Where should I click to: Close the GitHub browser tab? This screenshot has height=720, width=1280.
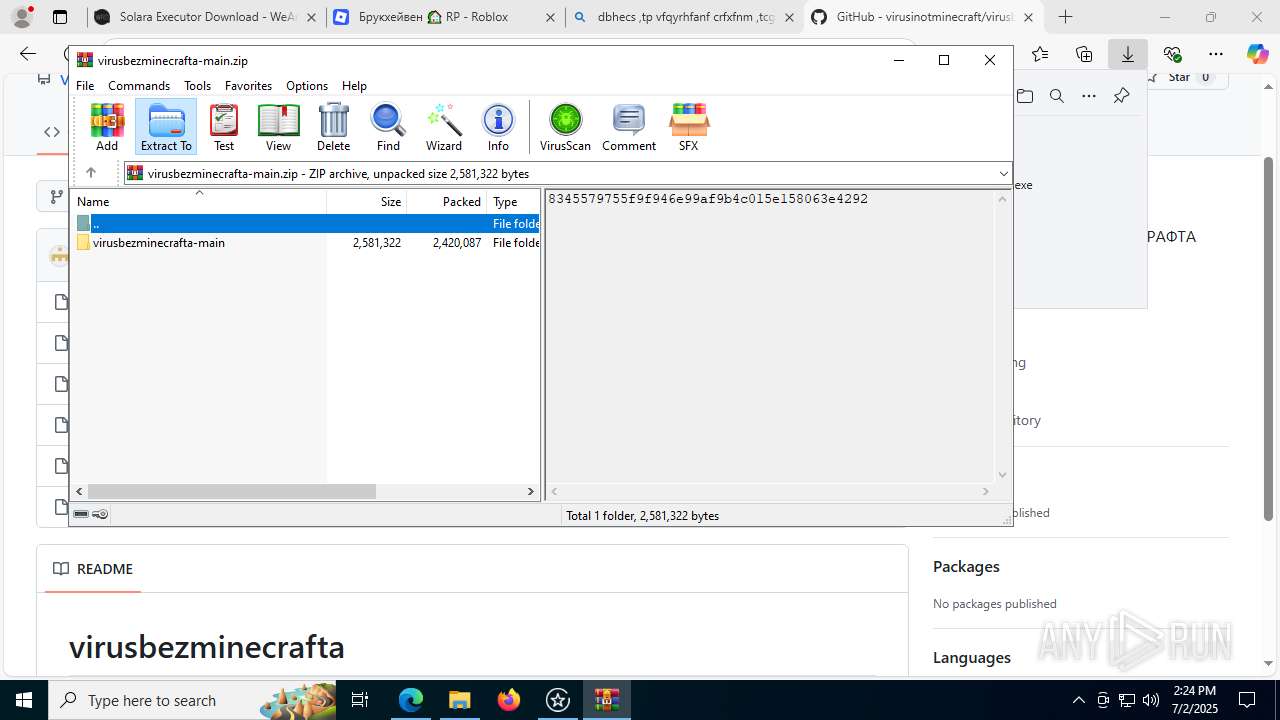click(1028, 17)
